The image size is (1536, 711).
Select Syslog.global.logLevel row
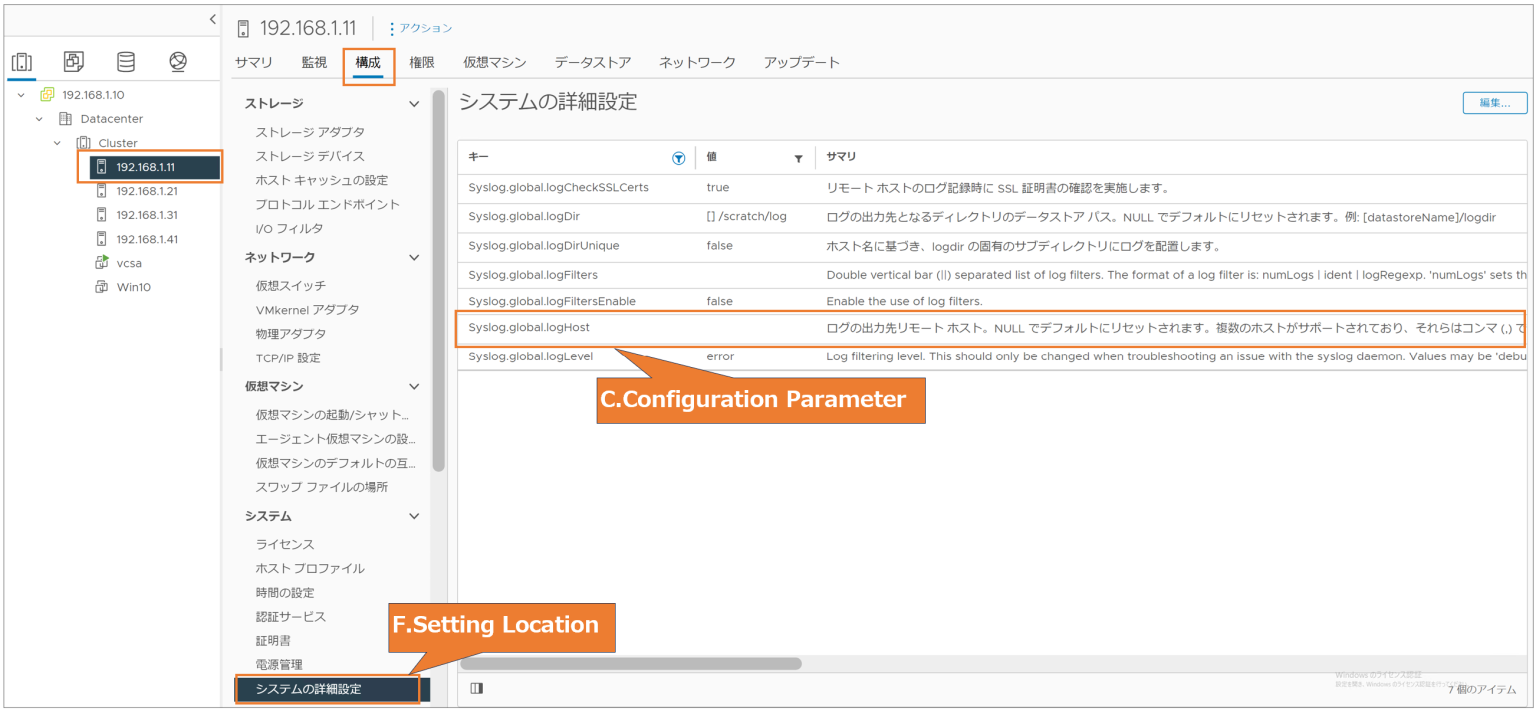[x=993, y=356]
